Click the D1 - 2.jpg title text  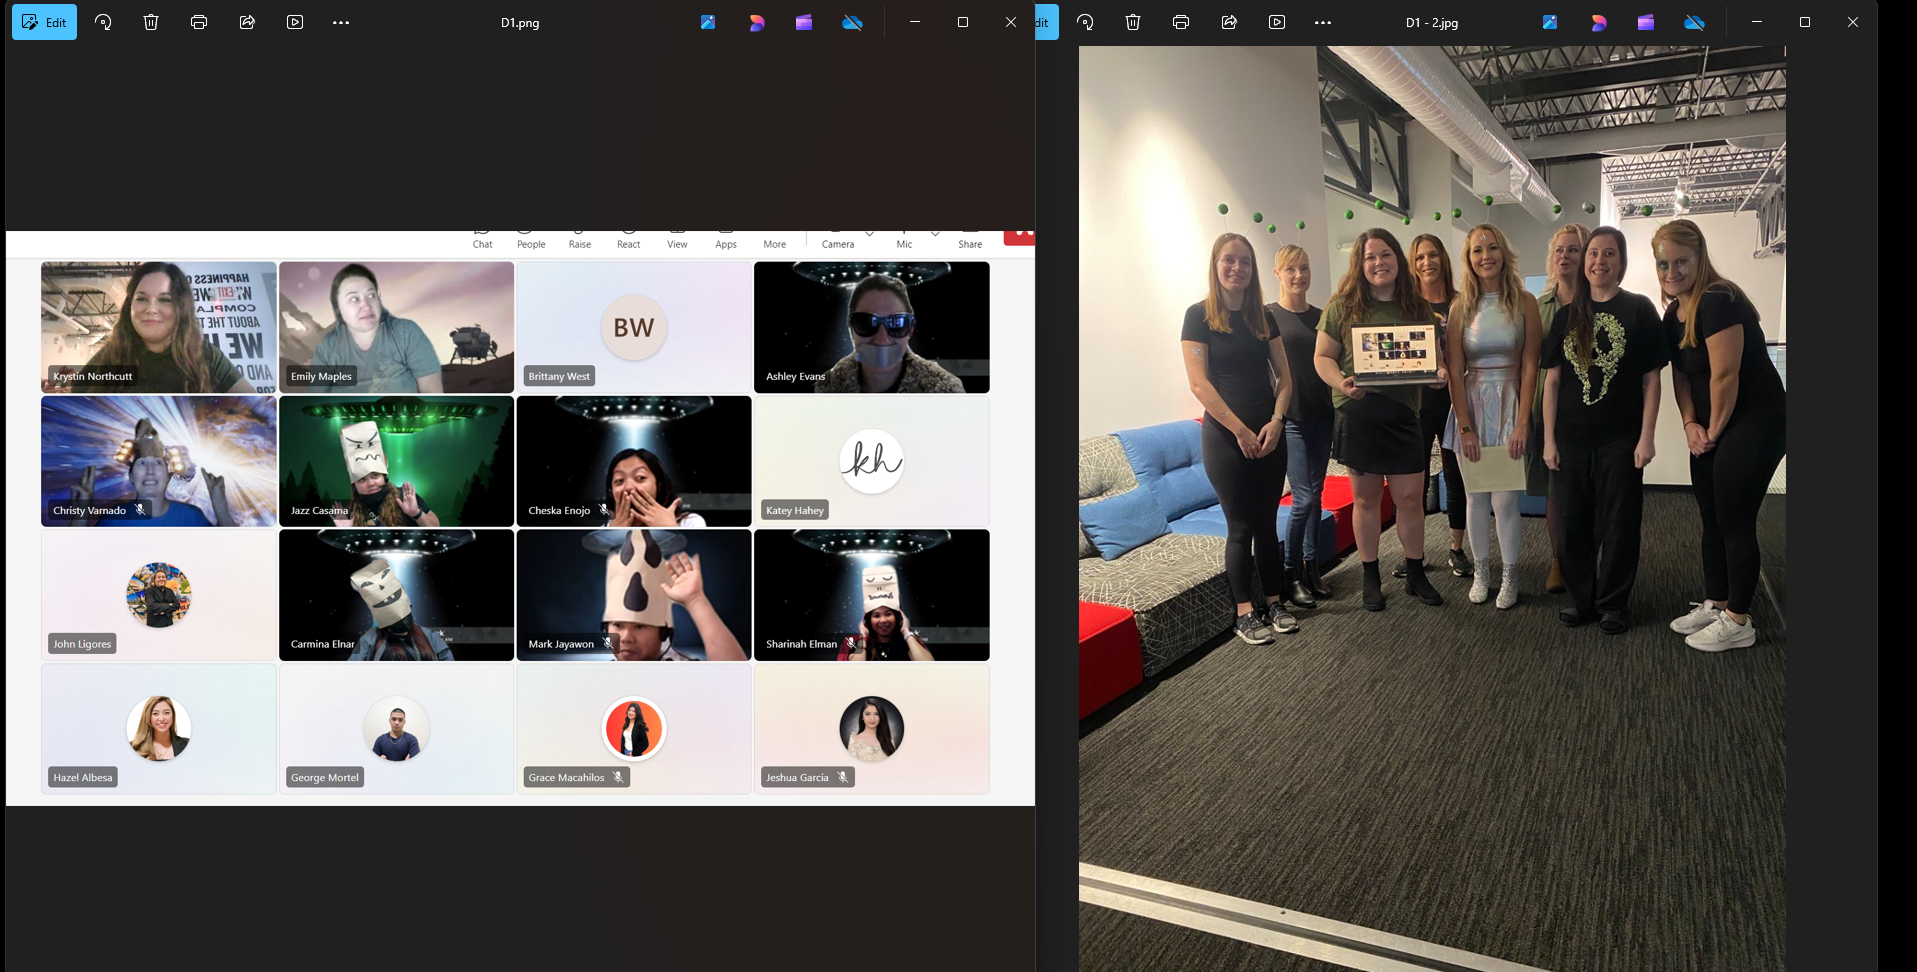click(1432, 23)
